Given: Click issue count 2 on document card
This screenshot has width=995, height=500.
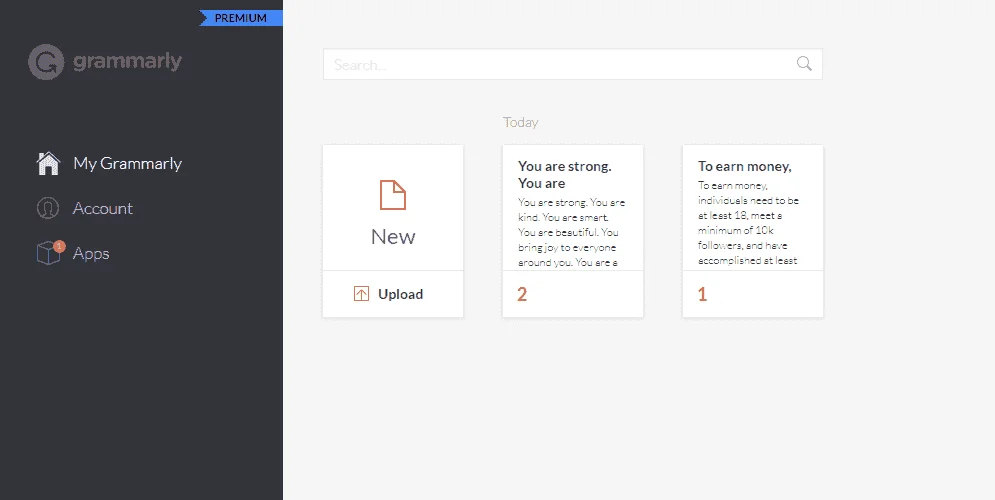Looking at the screenshot, I should tap(522, 294).
